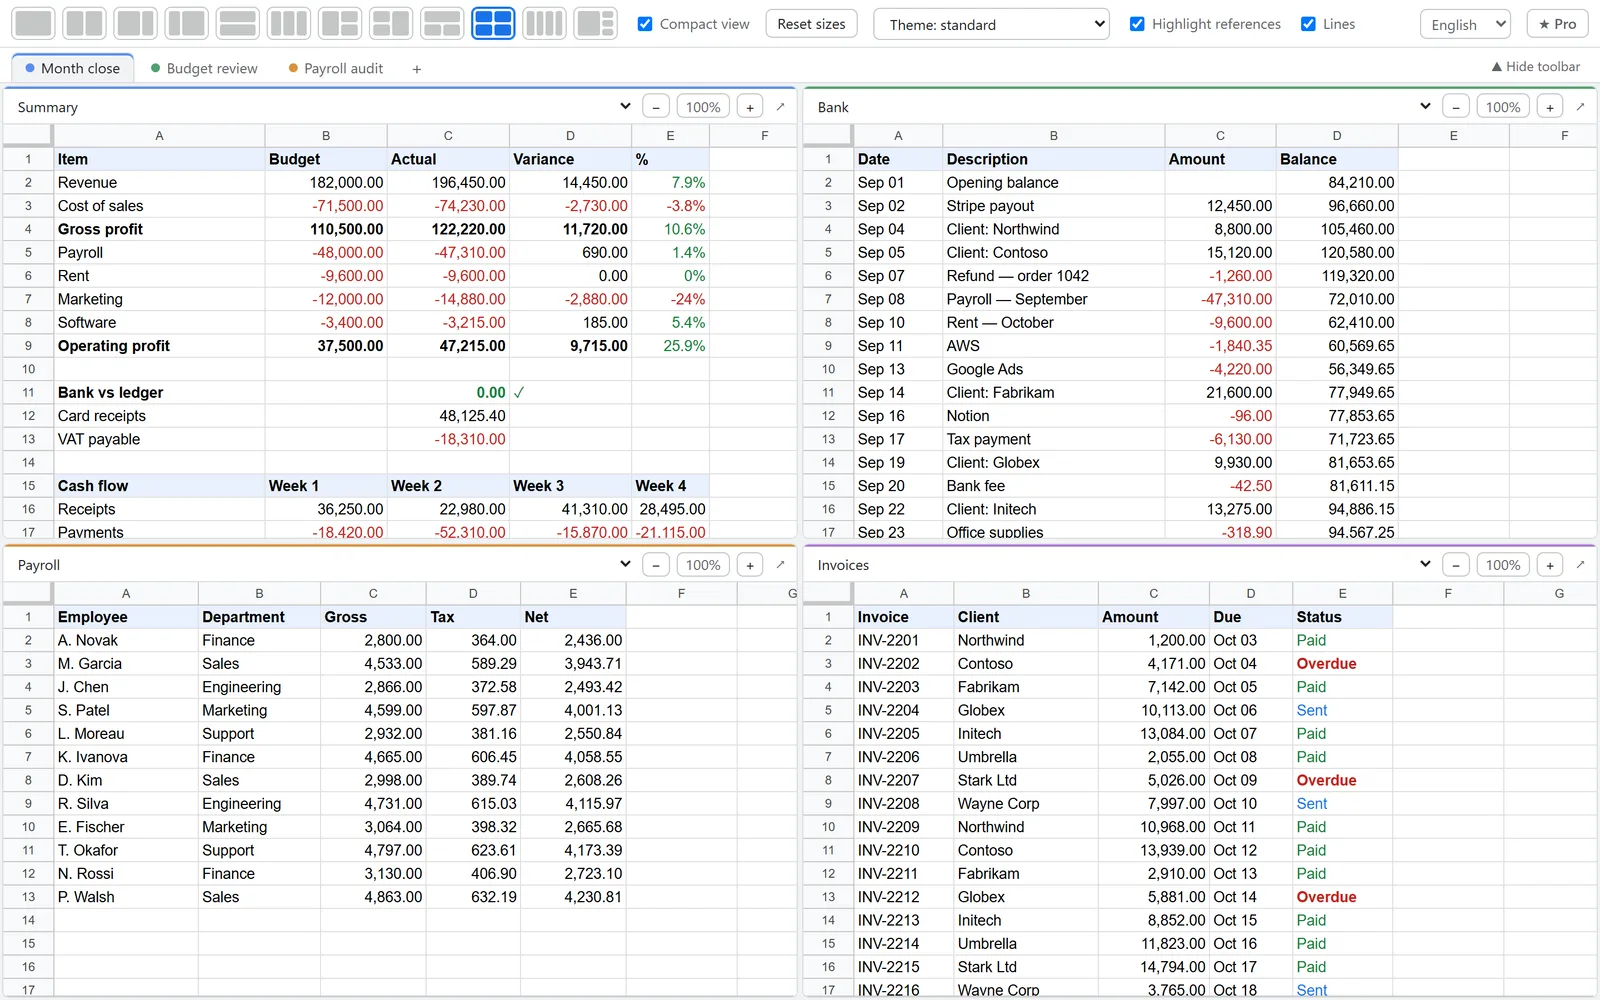Open the English language dropdown
1600x1000 pixels.
pyautogui.click(x=1465, y=24)
